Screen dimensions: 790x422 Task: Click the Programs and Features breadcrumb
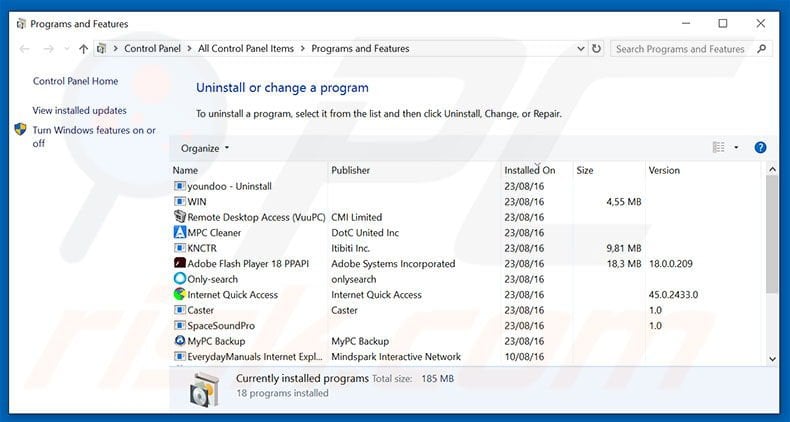pos(360,49)
